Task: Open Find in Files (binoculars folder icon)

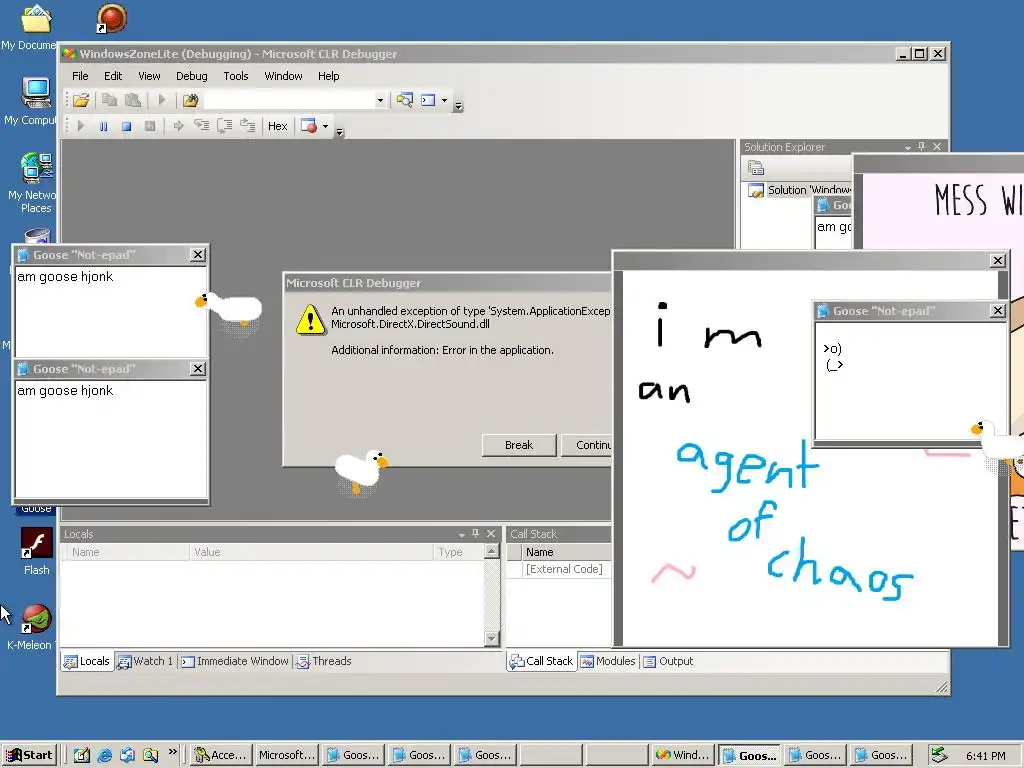Action: (x=190, y=100)
